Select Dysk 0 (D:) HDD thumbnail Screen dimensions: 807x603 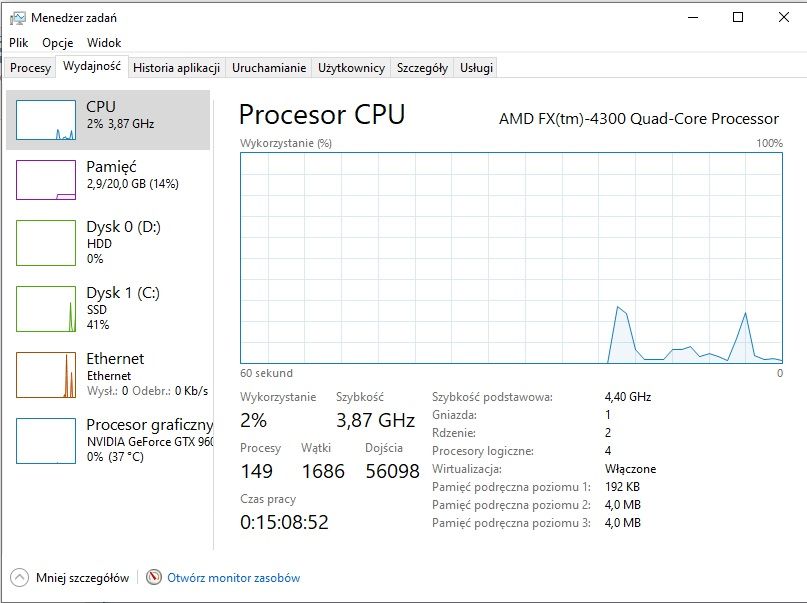coord(46,243)
